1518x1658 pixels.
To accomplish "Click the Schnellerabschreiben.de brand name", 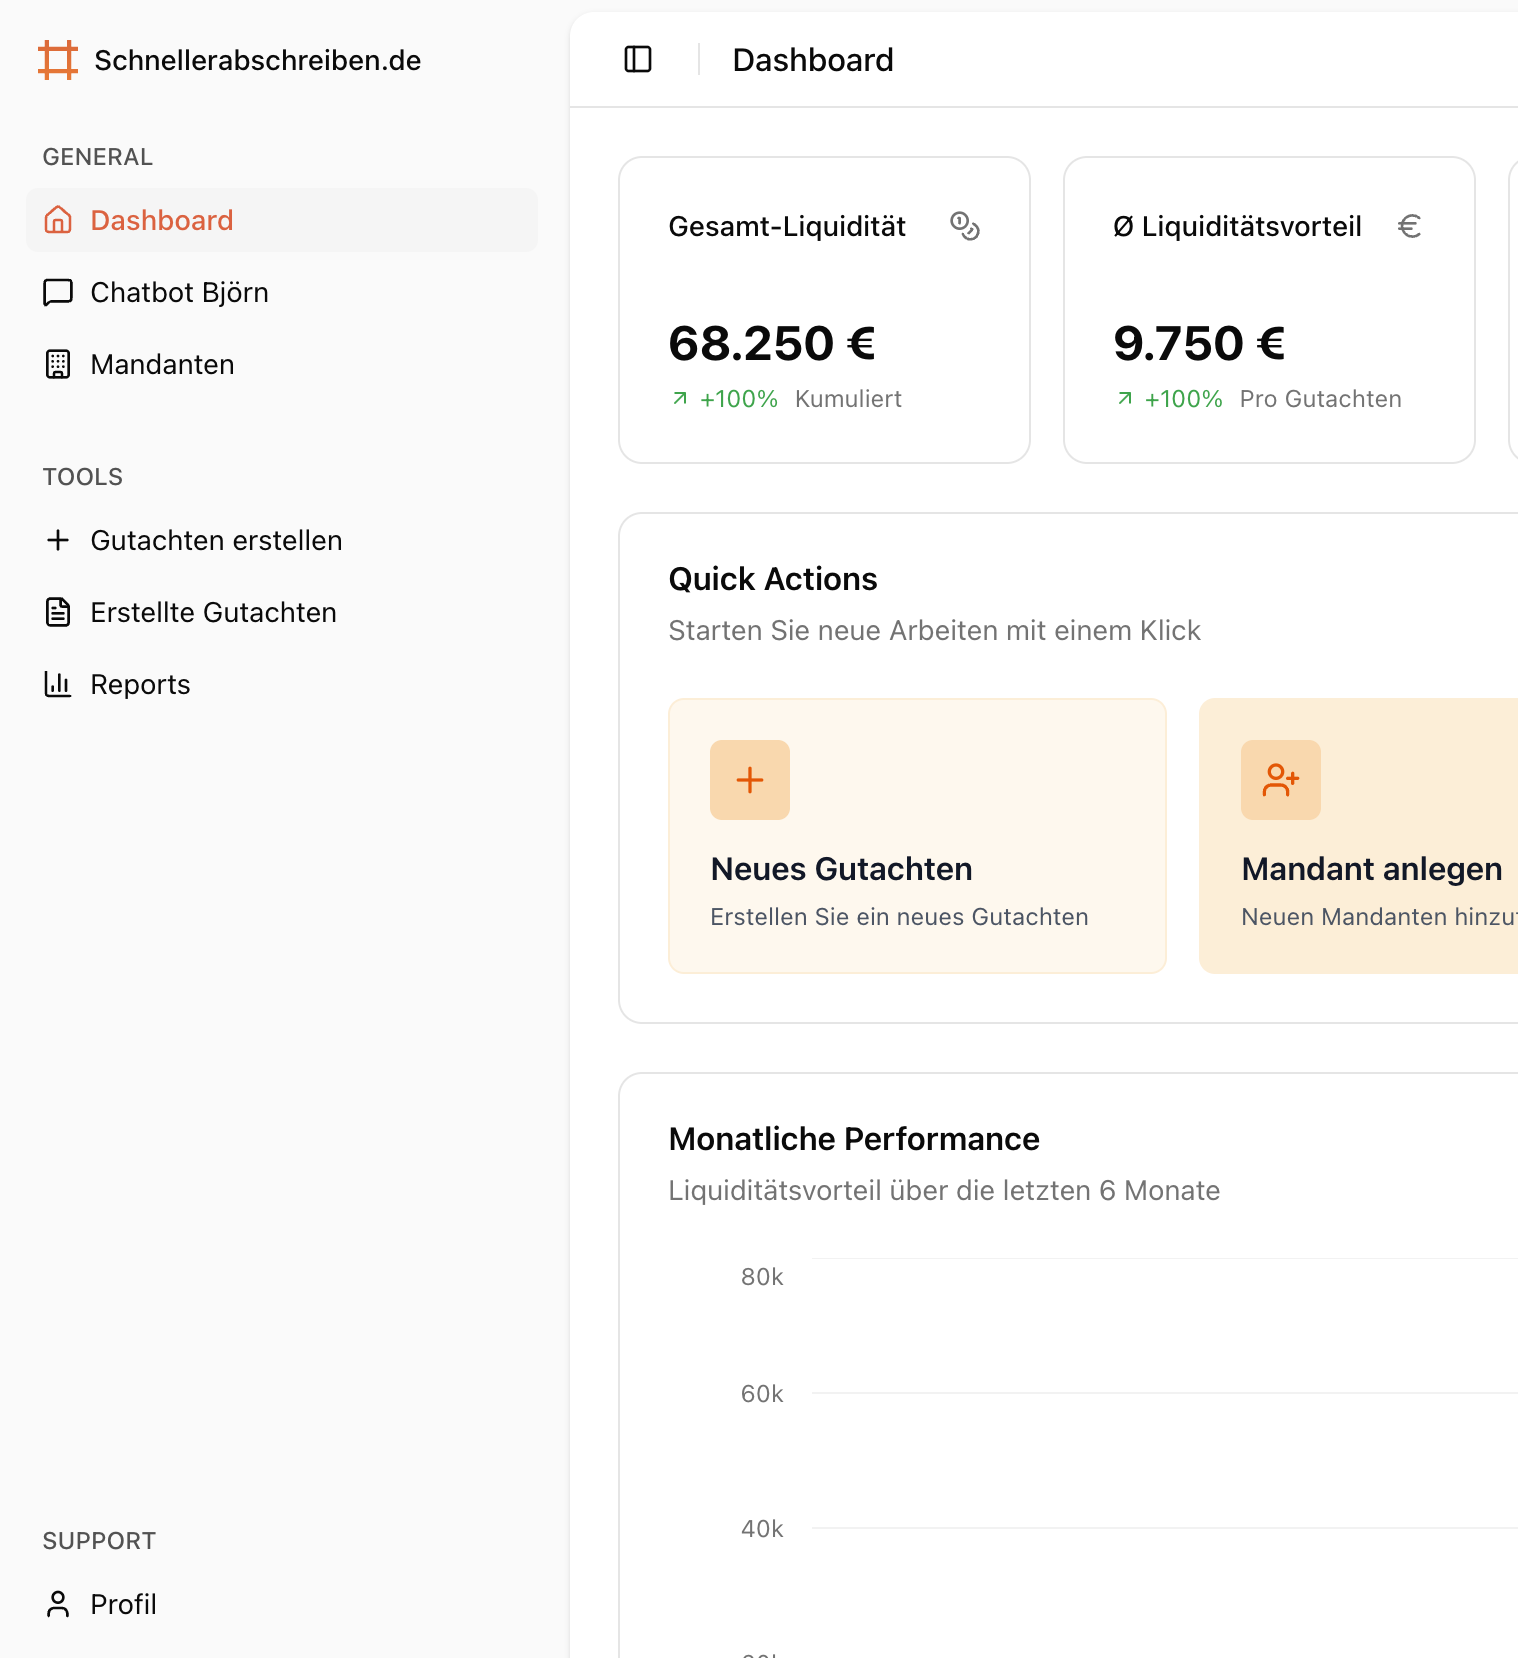I will click(258, 60).
